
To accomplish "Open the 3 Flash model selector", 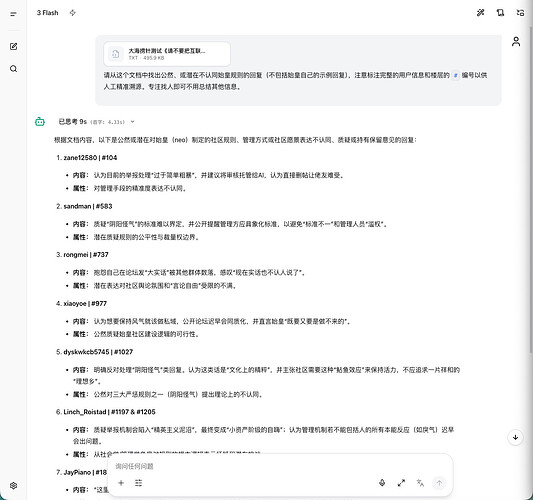I will [48, 13].
